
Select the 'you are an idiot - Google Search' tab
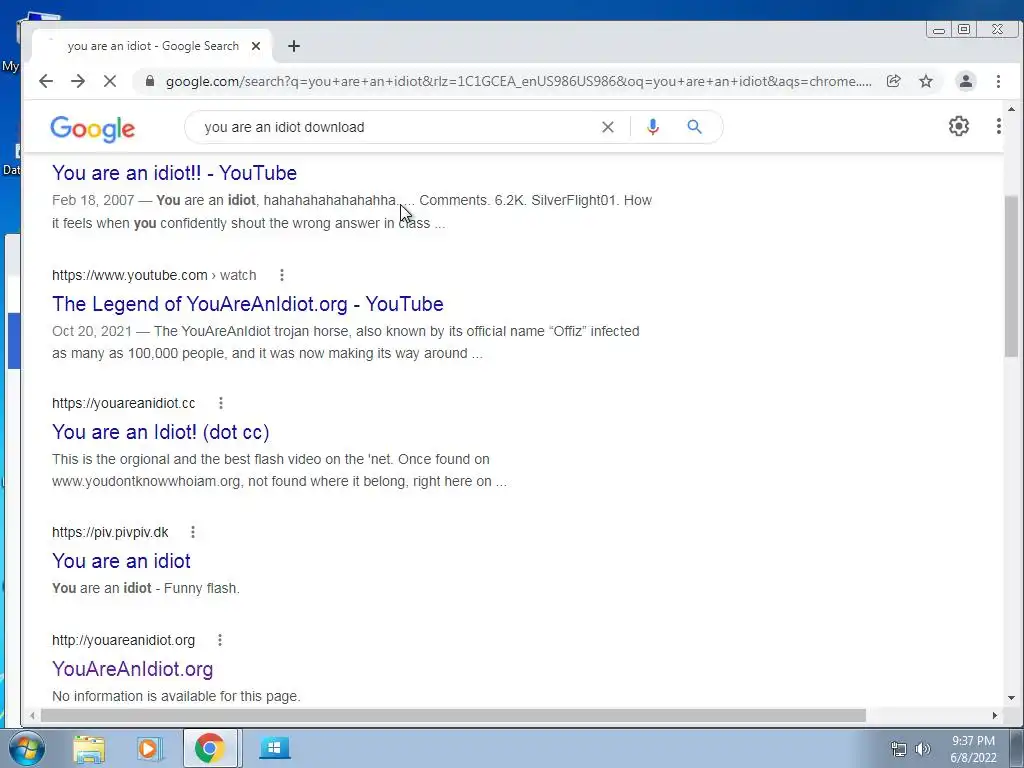tap(153, 46)
